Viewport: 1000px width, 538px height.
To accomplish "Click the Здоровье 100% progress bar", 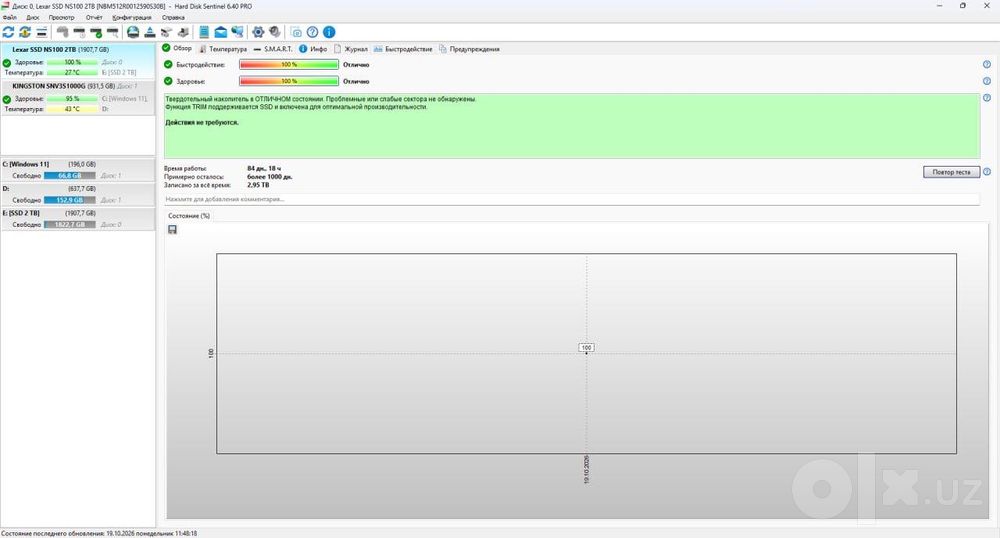I will [288, 81].
